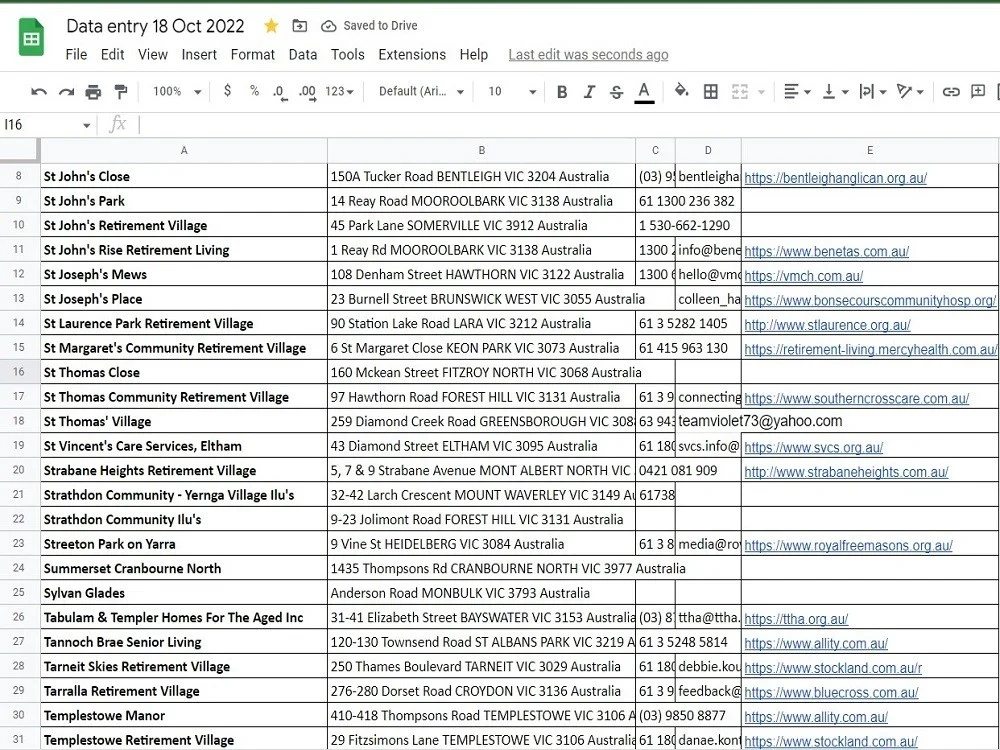Toggle italic formatting
This screenshot has width=1000, height=750.
589,92
